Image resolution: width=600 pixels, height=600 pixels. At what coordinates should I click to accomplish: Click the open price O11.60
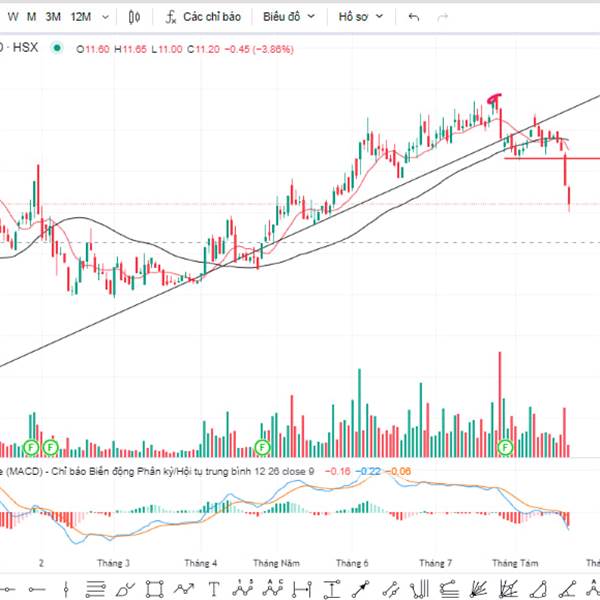tap(93, 49)
